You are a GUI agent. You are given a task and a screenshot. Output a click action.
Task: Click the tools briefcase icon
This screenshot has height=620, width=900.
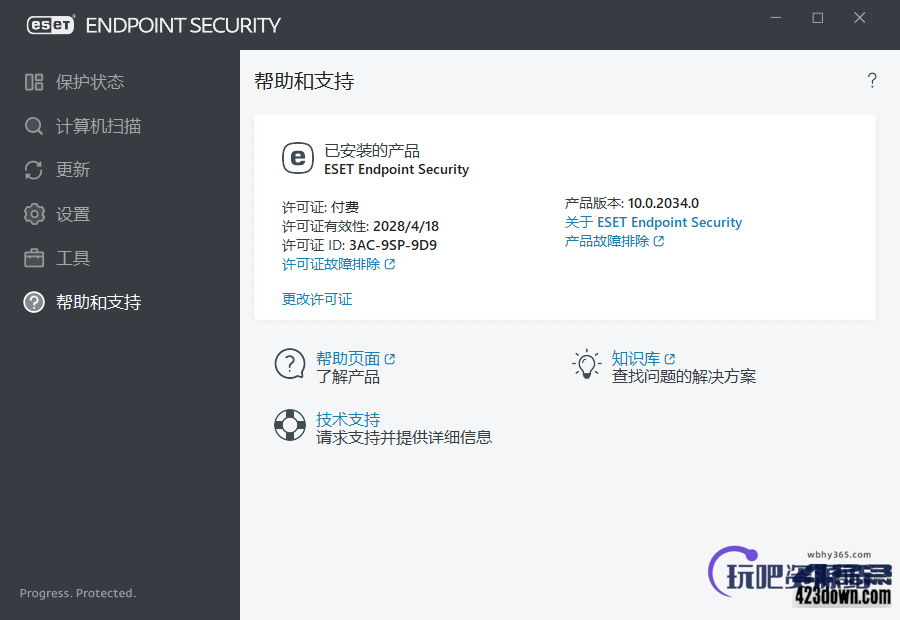click(x=34, y=258)
